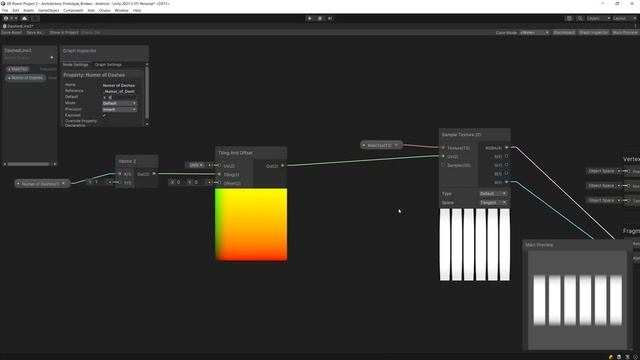Viewport: 640px width, 360px height.
Task: Open the Component menu
Action: tap(73, 10)
